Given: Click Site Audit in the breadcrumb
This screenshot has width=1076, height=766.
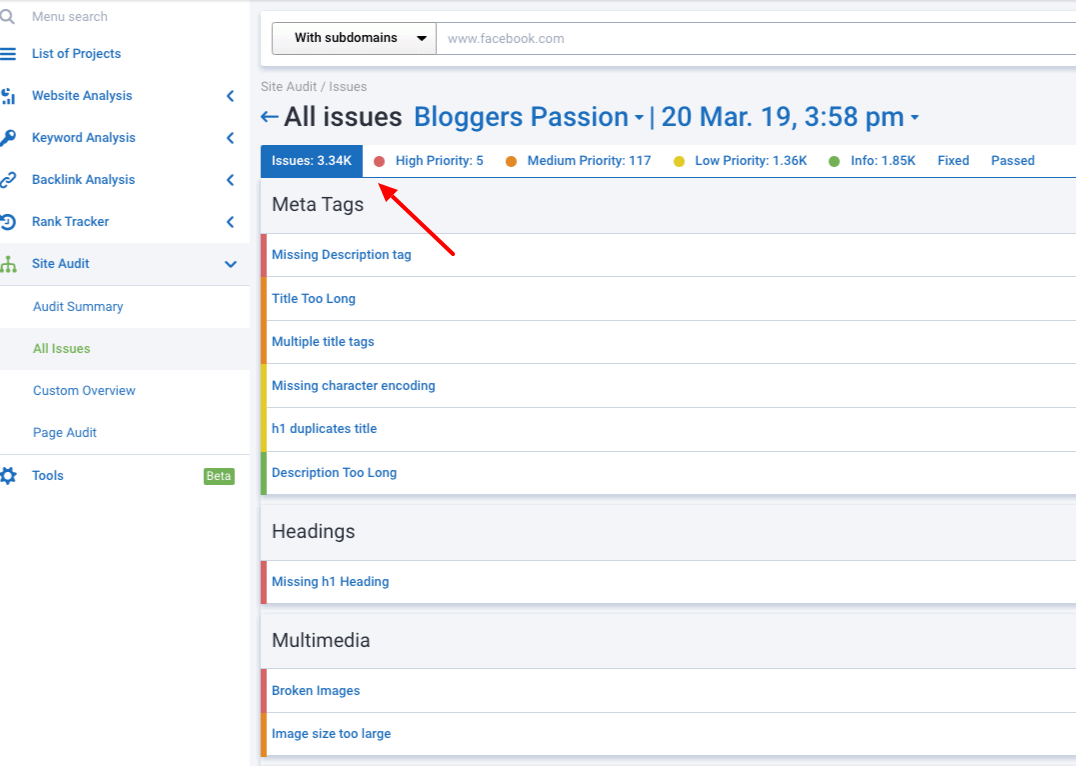Looking at the screenshot, I should (289, 86).
